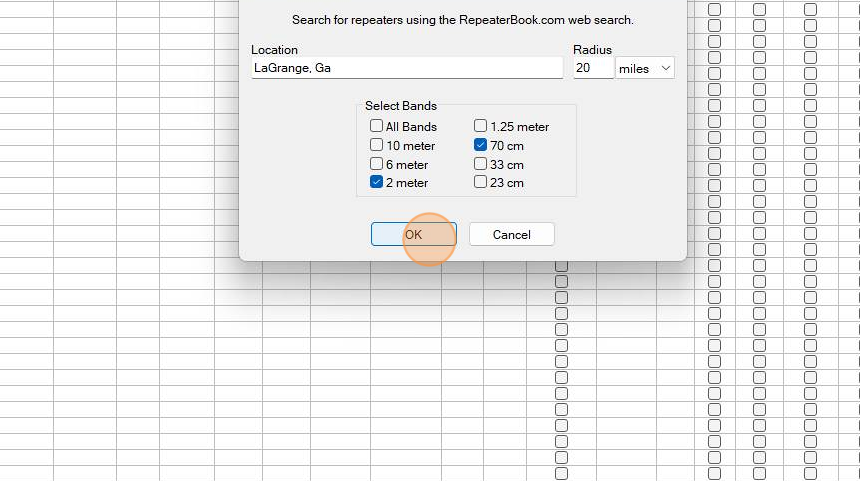
Task: Enable the 33 cm band checkbox
Action: [480, 163]
